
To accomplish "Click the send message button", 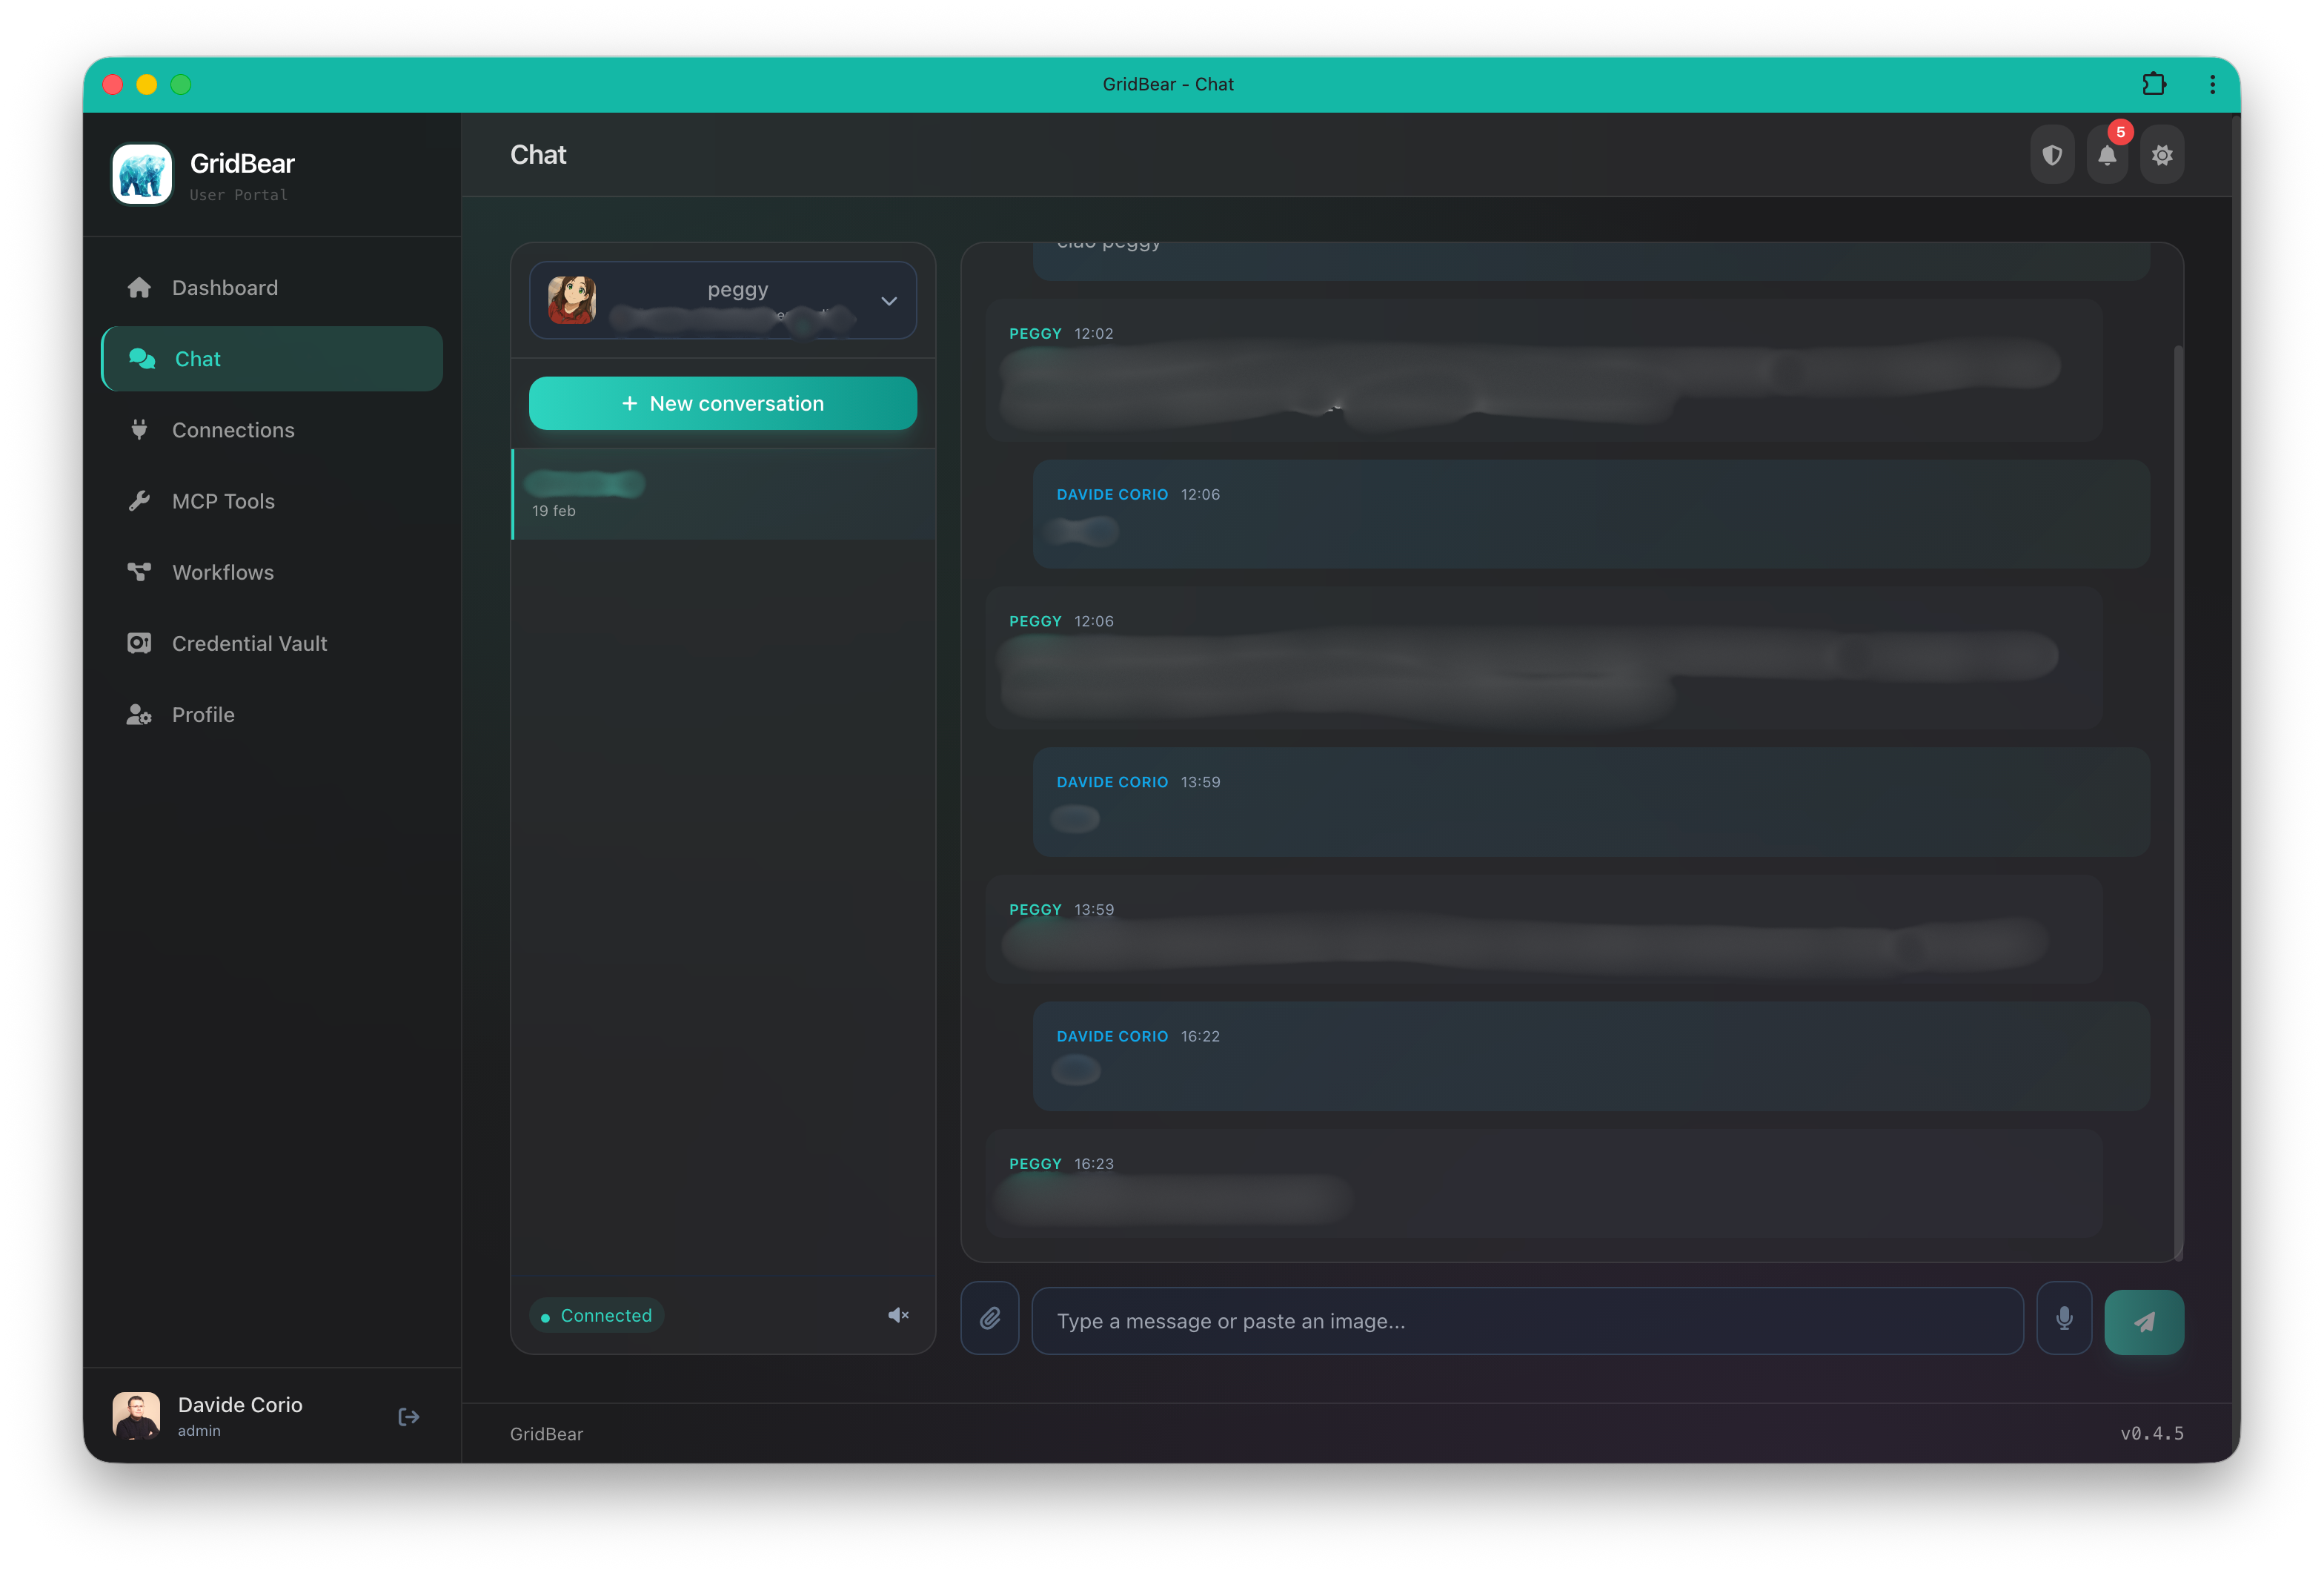I will pyautogui.click(x=2144, y=1320).
